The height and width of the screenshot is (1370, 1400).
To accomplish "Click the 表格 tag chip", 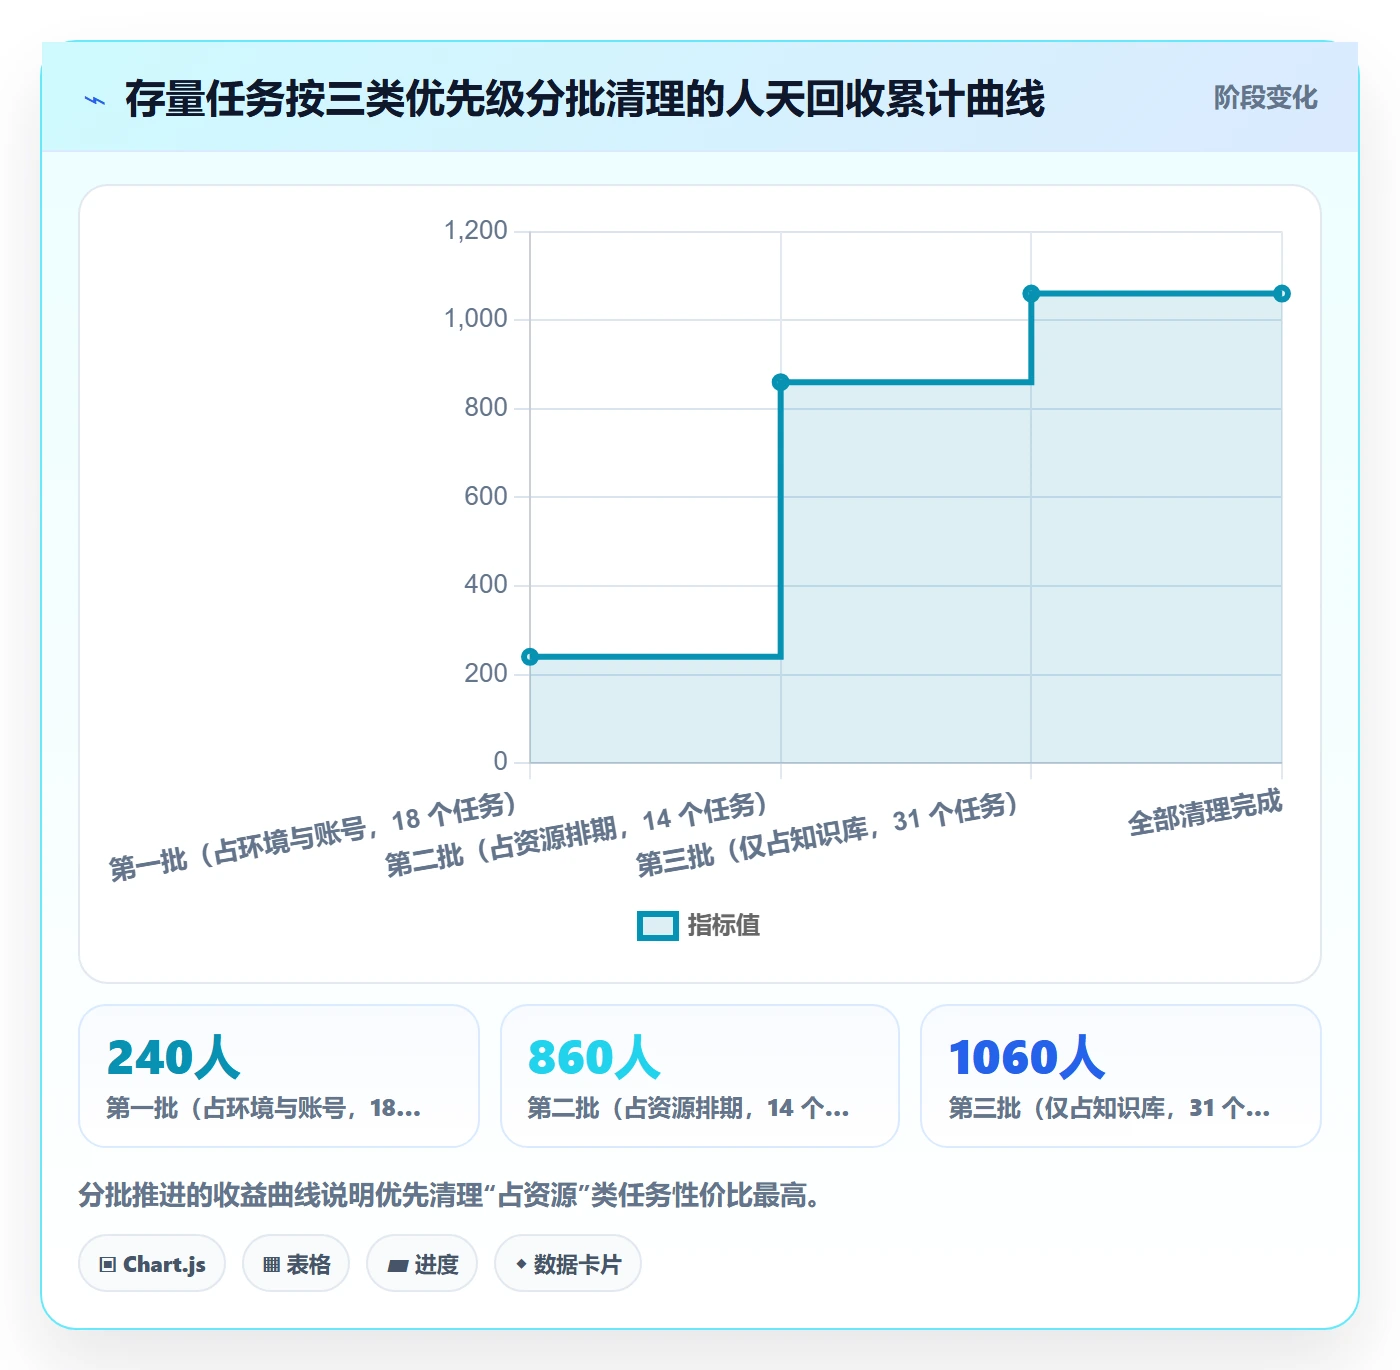I will pyautogui.click(x=296, y=1264).
